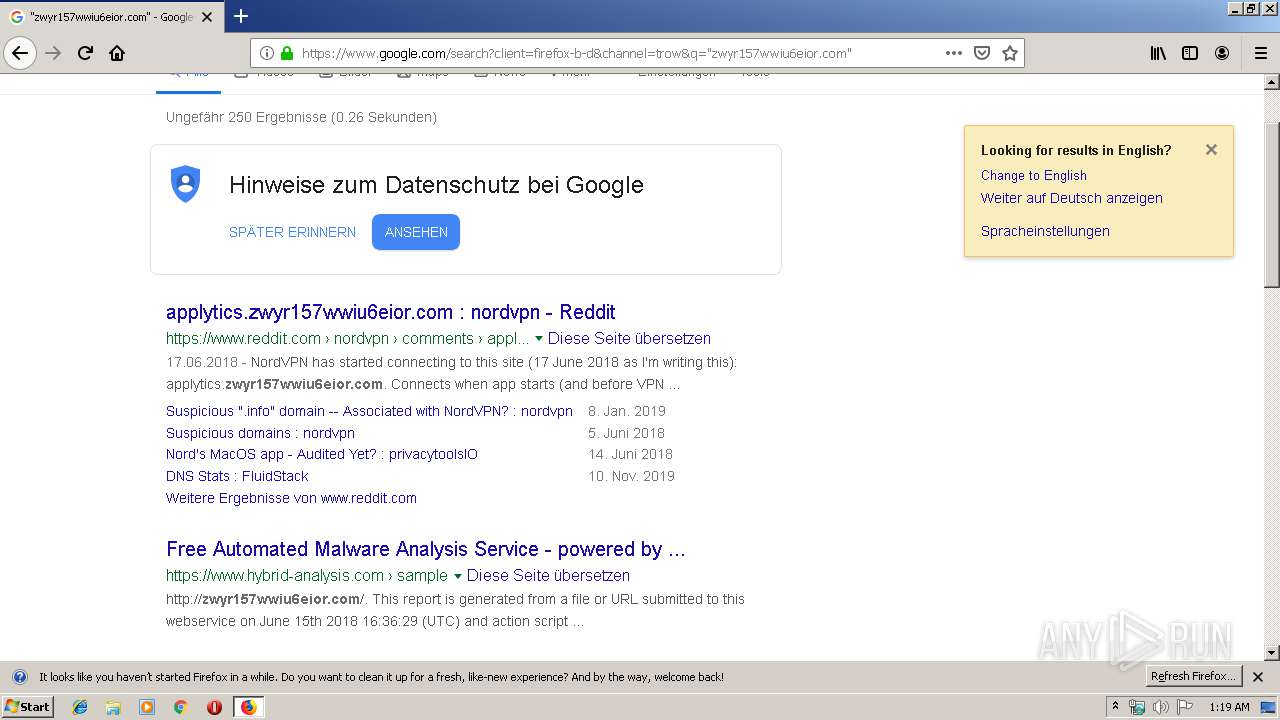Image resolution: width=1280 pixels, height=720 pixels.
Task: Click the network tray icon
Action: (x=1137, y=707)
